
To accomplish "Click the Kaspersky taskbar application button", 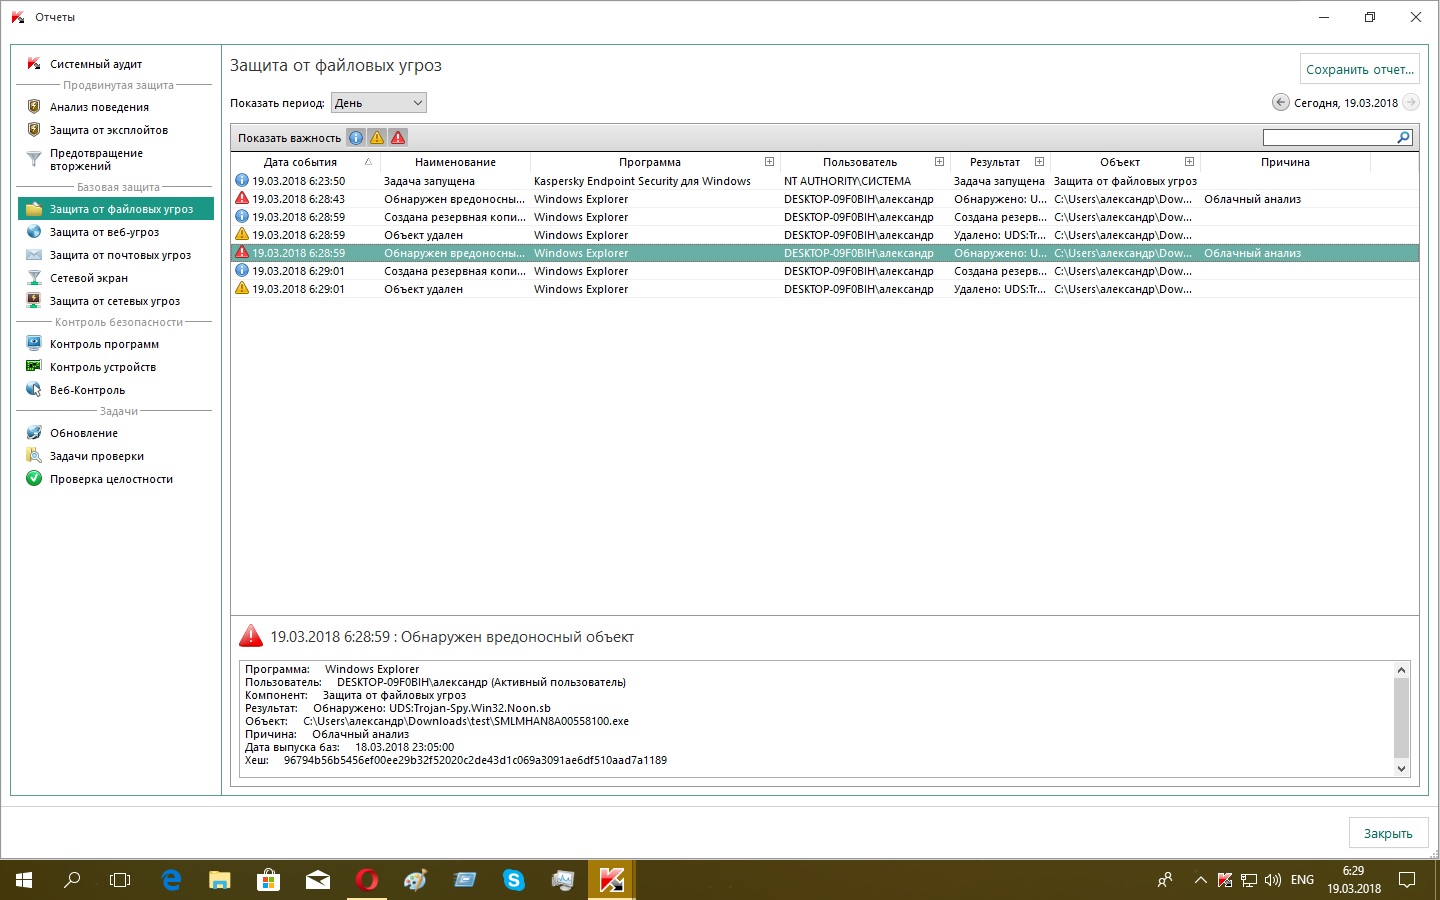I will (612, 880).
